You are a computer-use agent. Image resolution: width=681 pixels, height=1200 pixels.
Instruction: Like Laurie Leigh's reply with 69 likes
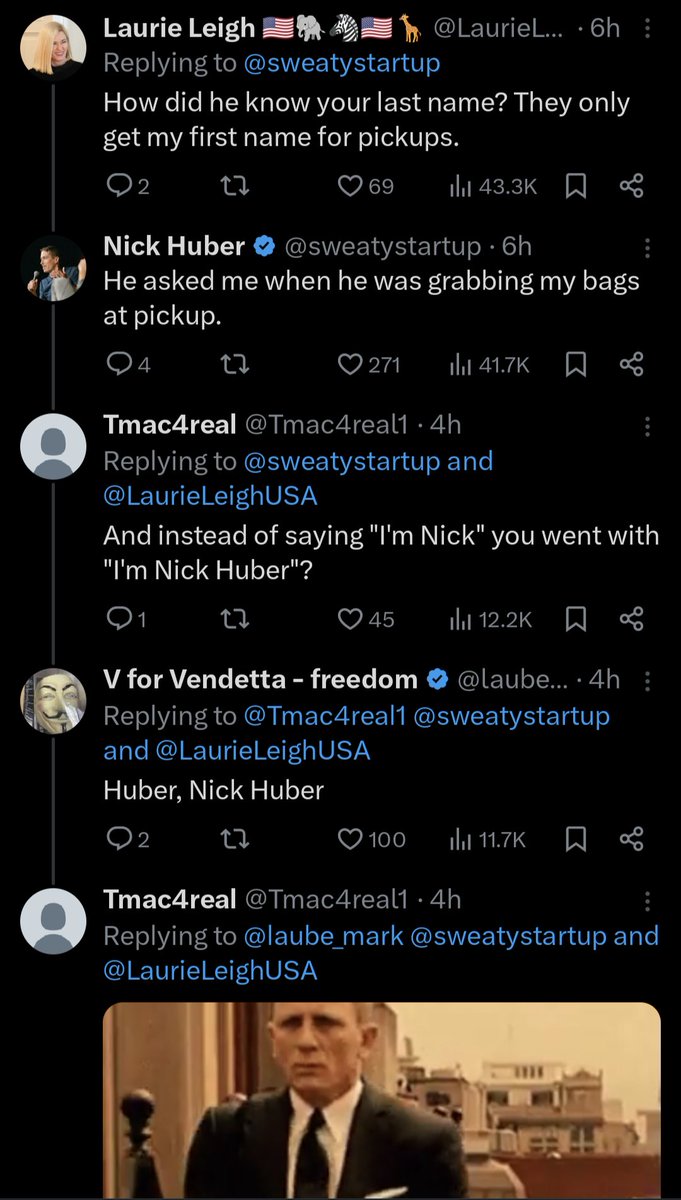coord(349,186)
